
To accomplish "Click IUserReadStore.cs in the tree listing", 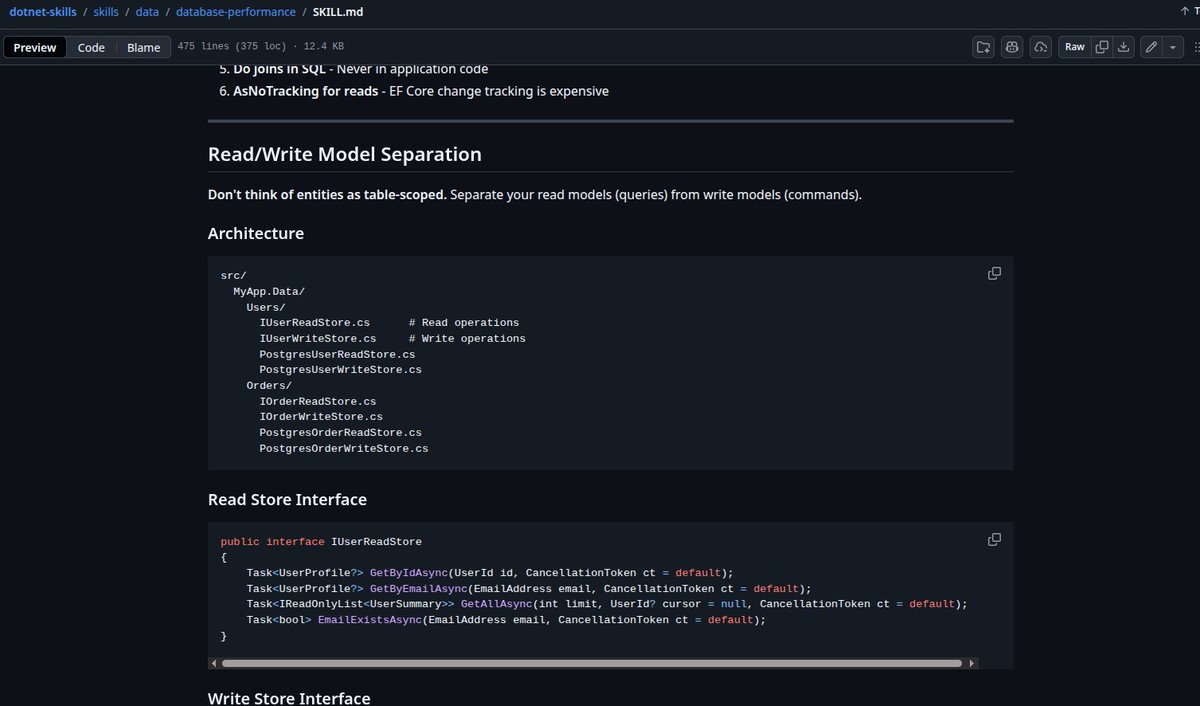I will tap(315, 323).
